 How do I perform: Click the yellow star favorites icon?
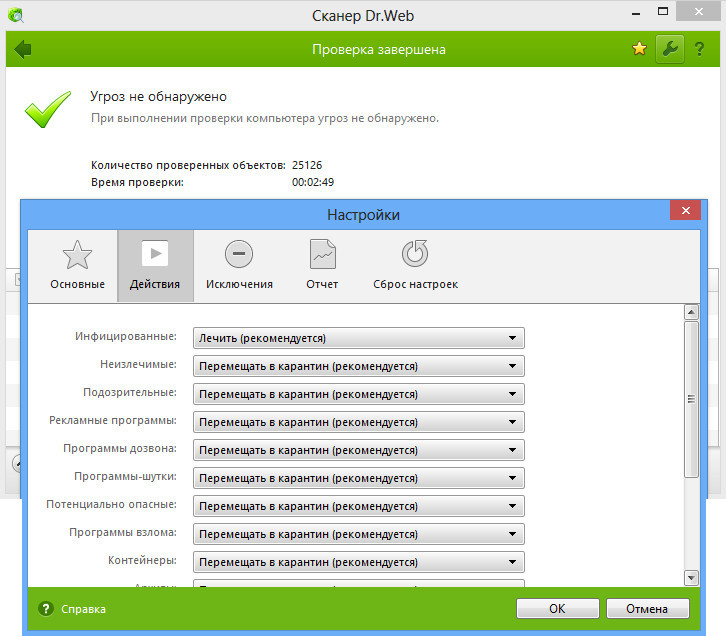click(640, 49)
